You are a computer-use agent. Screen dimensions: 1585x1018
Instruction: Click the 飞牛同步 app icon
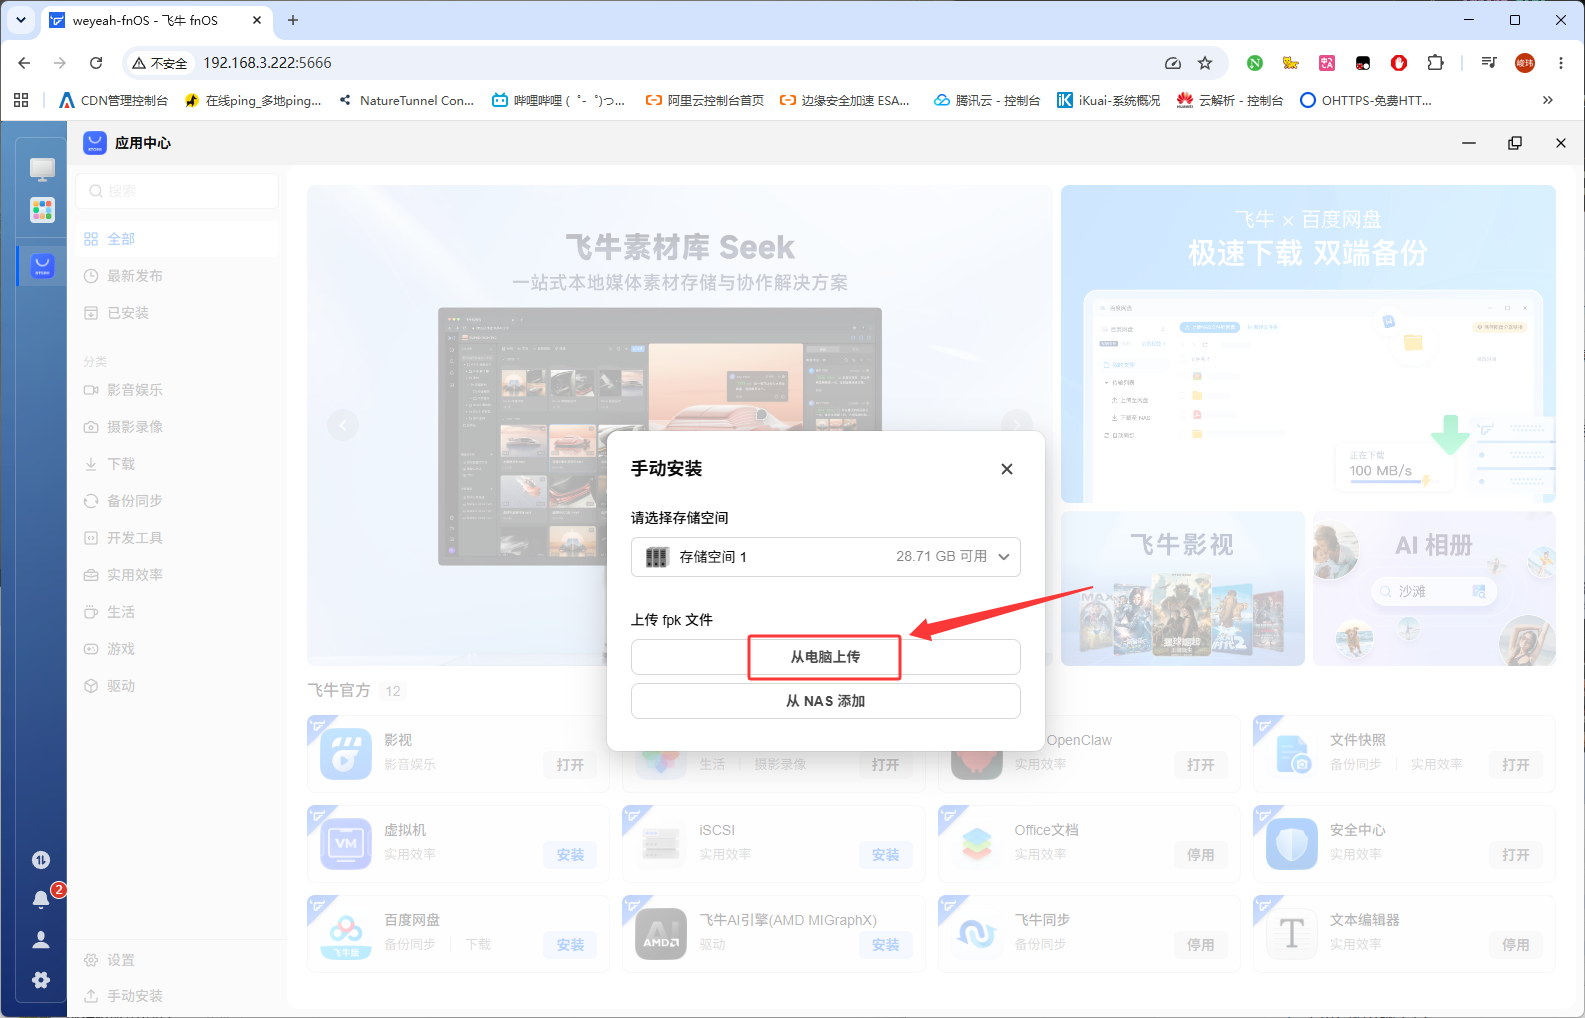(977, 933)
